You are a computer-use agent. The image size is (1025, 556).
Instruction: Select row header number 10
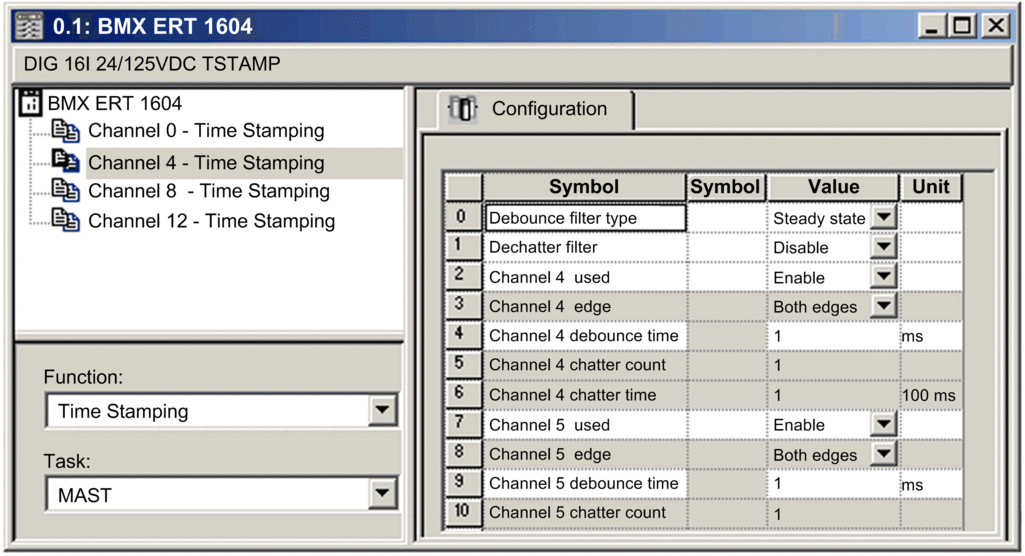(x=462, y=512)
